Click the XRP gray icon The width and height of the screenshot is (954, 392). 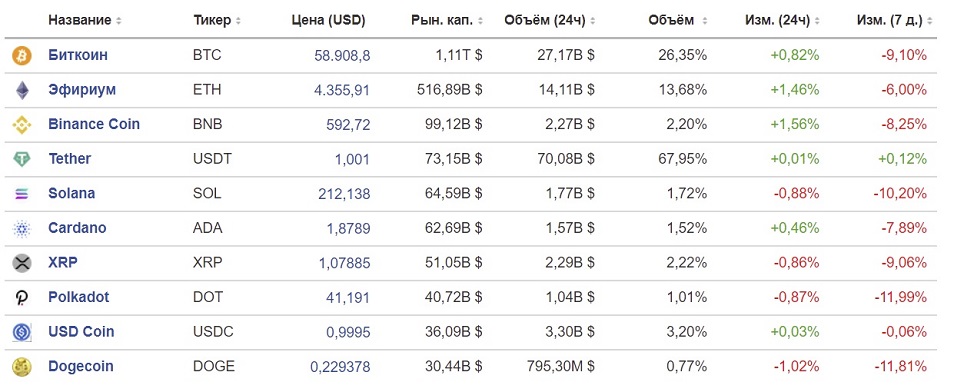22,264
